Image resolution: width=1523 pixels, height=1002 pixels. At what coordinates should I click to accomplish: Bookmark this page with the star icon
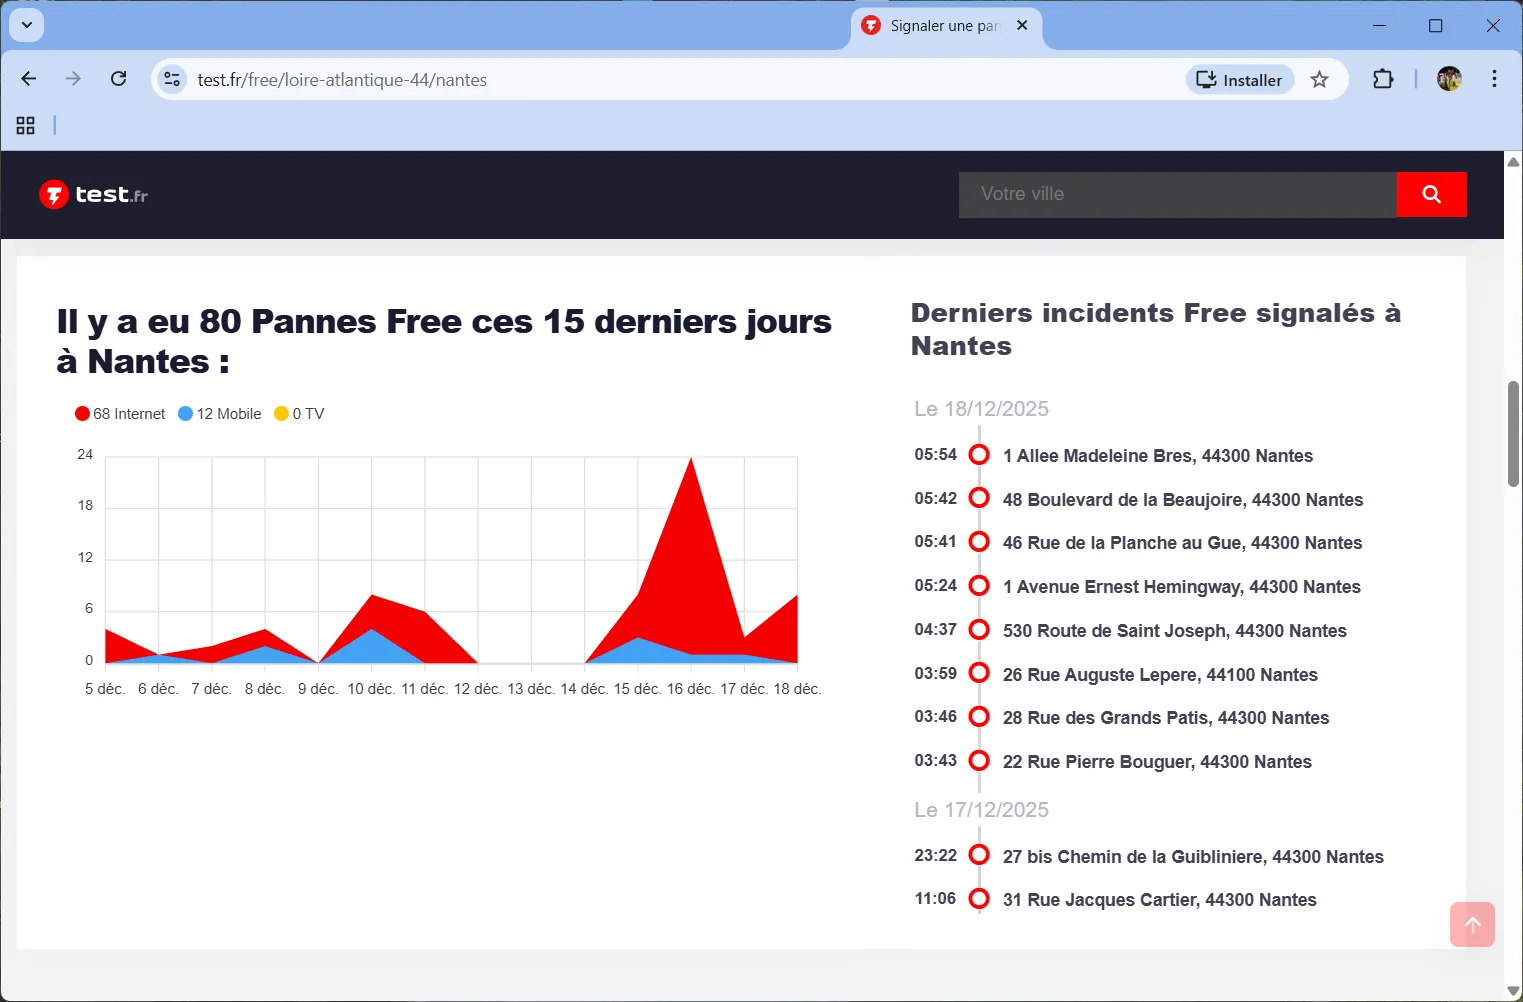(1319, 79)
